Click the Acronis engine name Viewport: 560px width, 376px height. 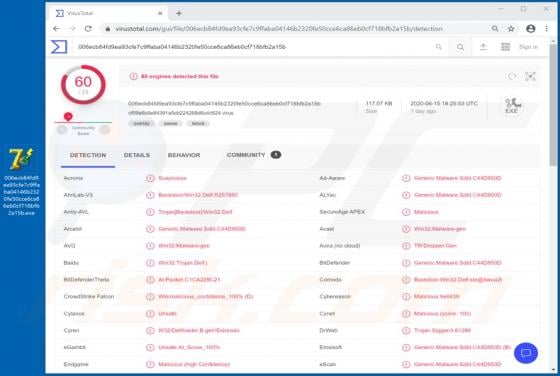tap(73, 178)
